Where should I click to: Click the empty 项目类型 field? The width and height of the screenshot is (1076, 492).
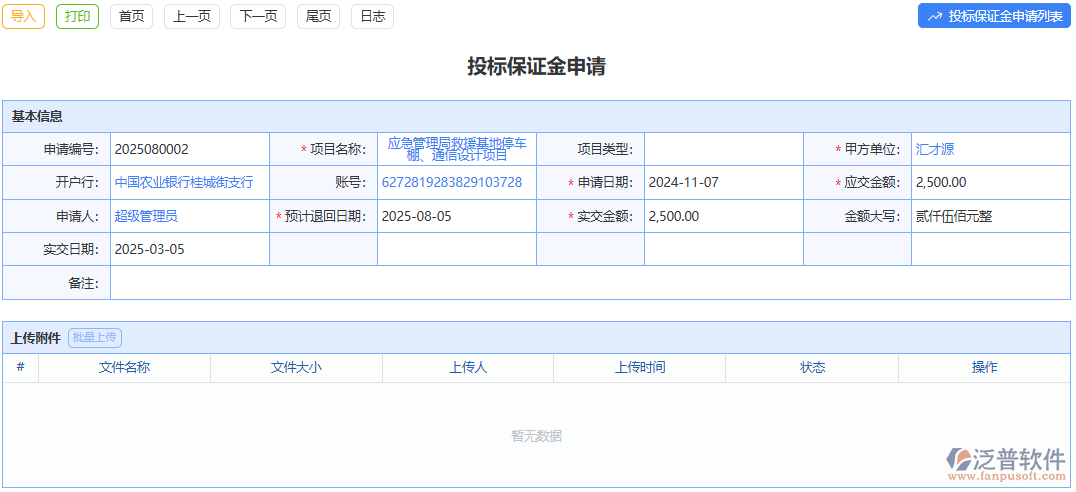[724, 149]
